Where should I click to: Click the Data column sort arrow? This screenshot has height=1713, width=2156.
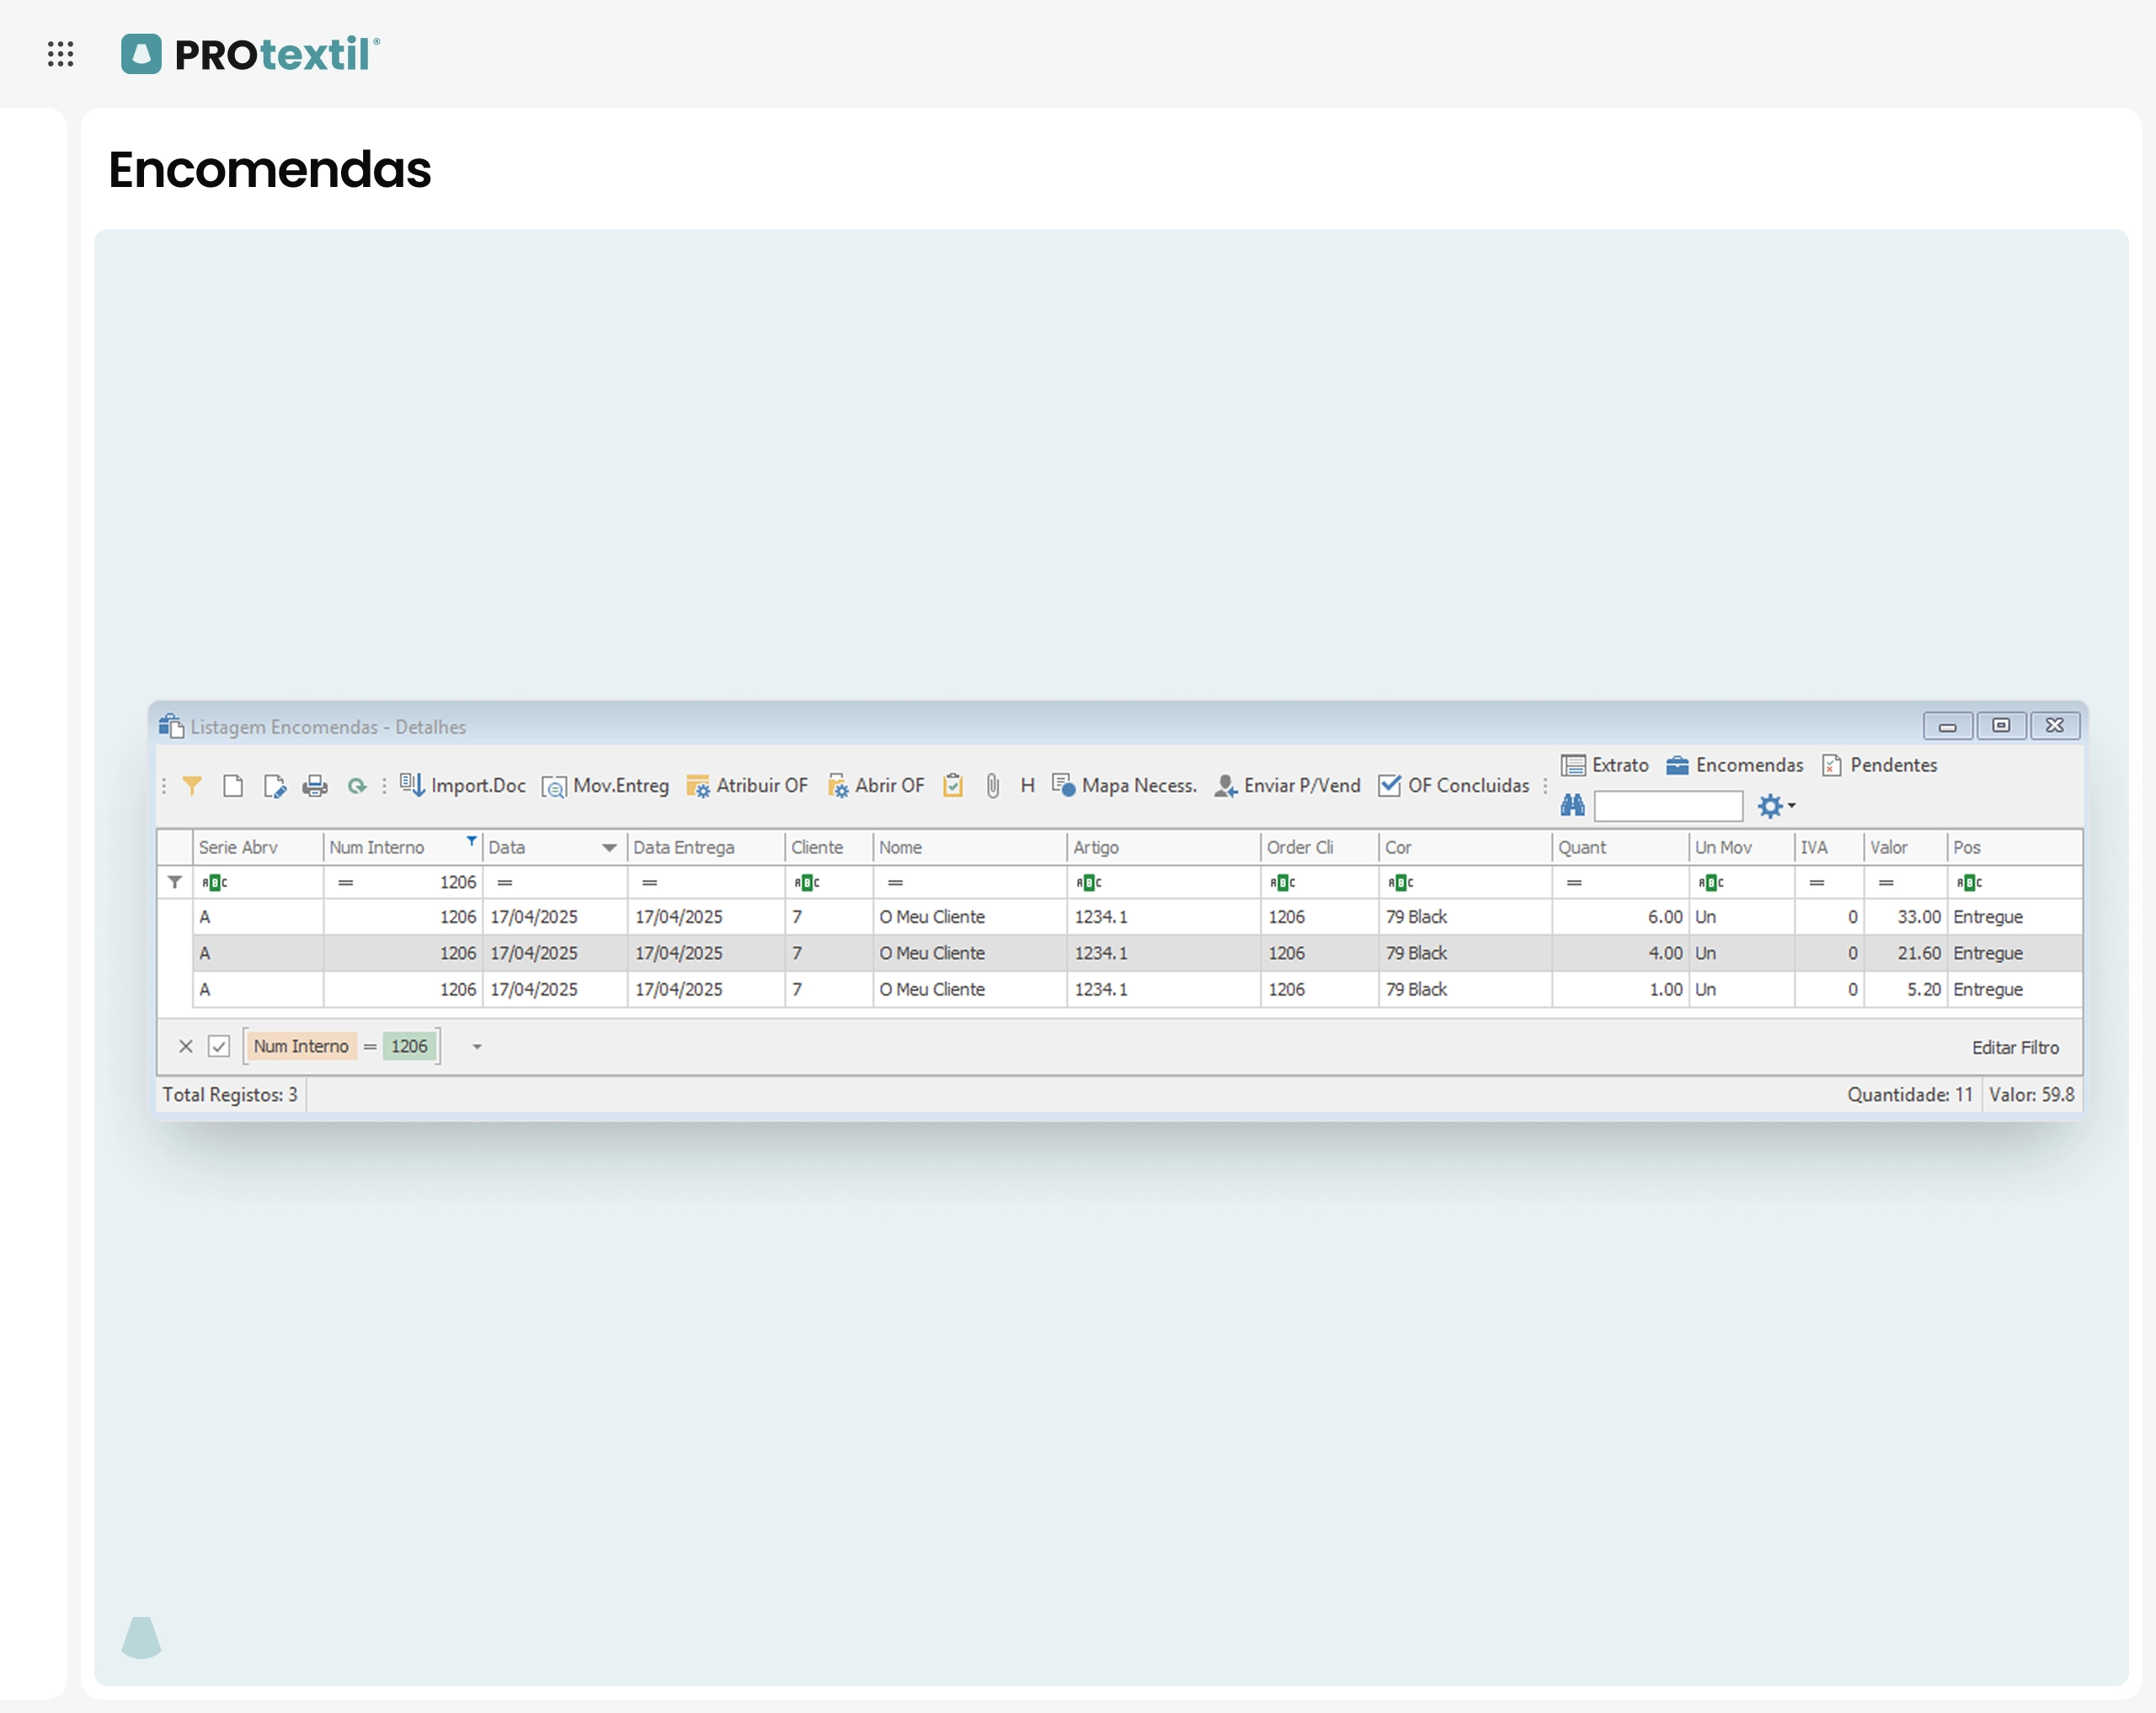pos(609,848)
